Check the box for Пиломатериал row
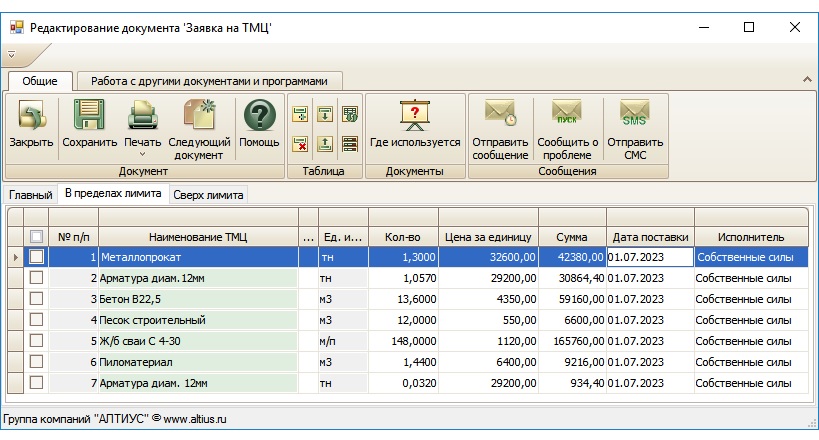The height and width of the screenshot is (440, 819). tap(36, 362)
